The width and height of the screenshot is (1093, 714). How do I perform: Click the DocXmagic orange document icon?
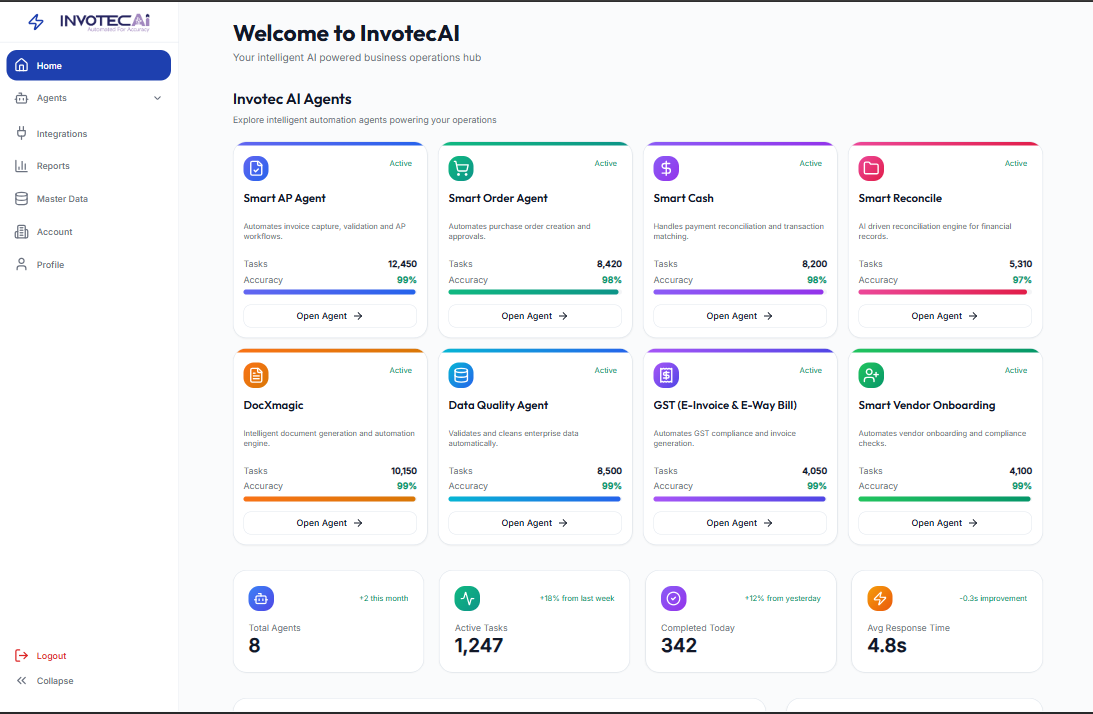pyautogui.click(x=256, y=375)
